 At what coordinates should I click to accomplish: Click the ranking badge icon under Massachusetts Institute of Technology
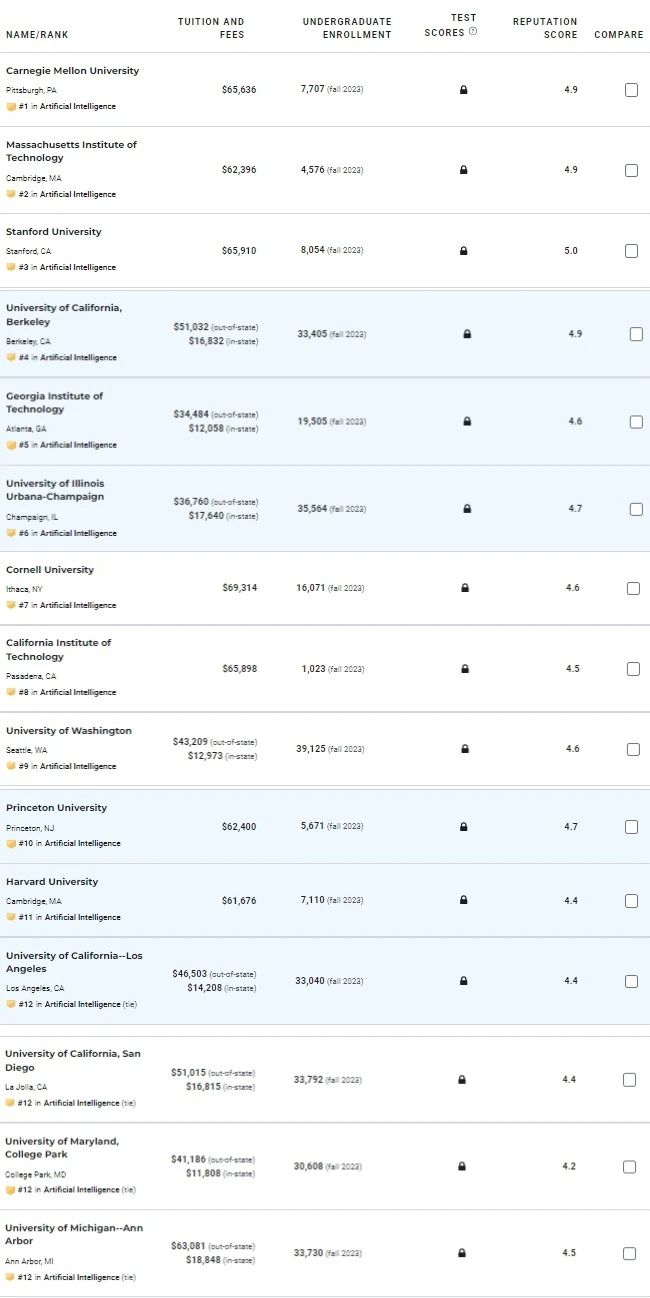coord(11,194)
